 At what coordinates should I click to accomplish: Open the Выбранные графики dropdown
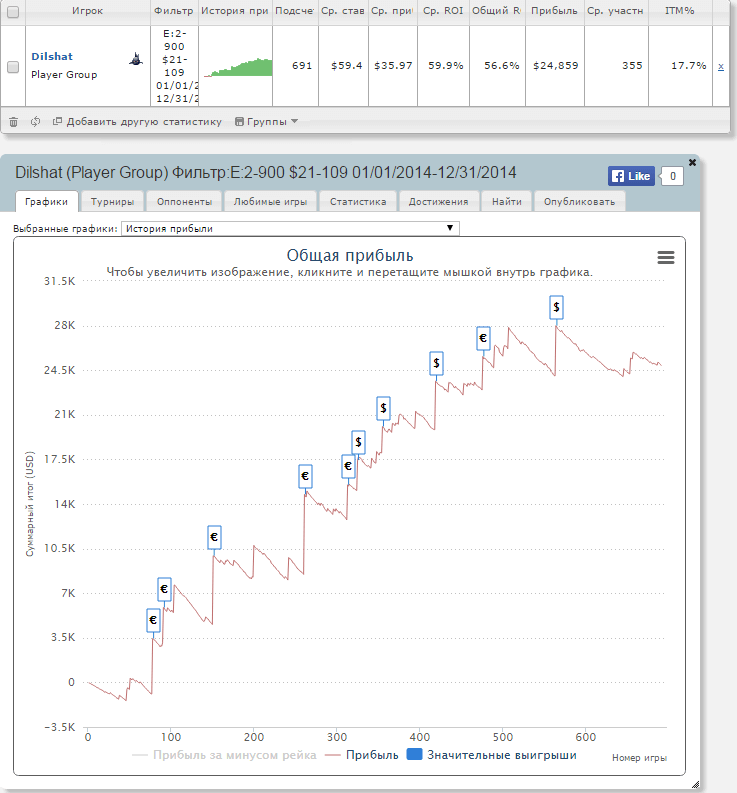click(290, 228)
